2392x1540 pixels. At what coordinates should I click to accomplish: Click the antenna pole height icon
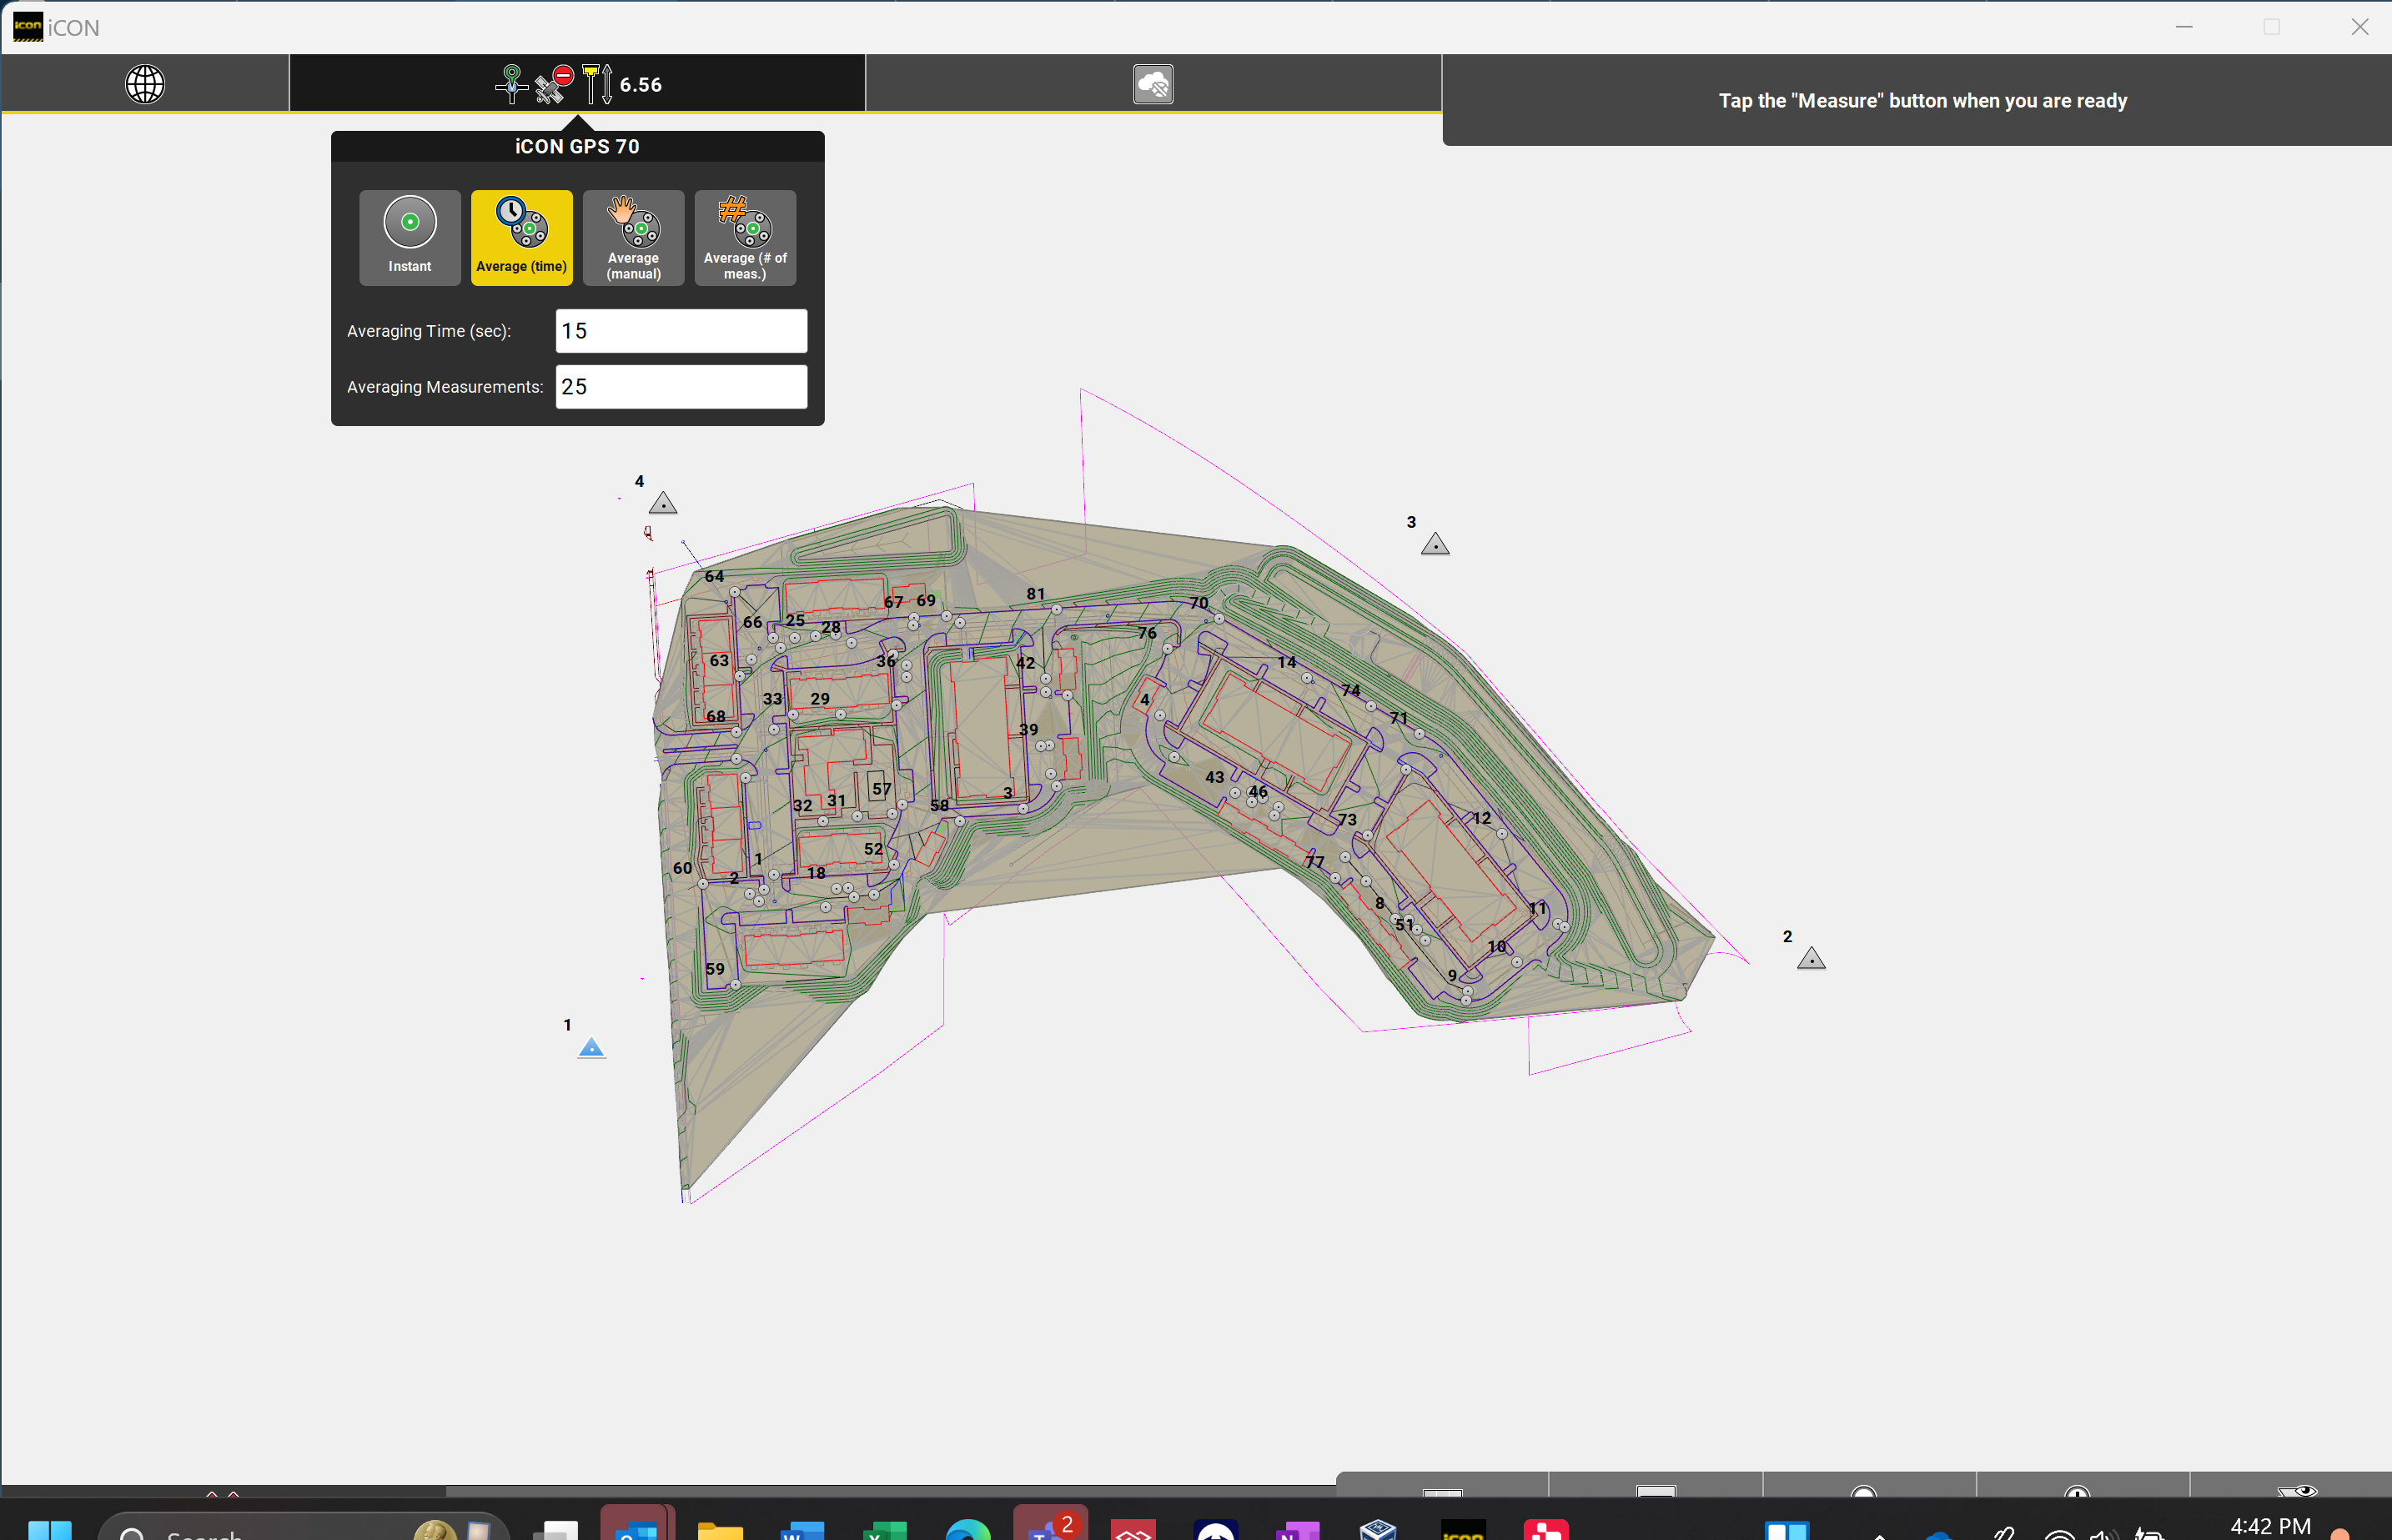click(x=597, y=84)
